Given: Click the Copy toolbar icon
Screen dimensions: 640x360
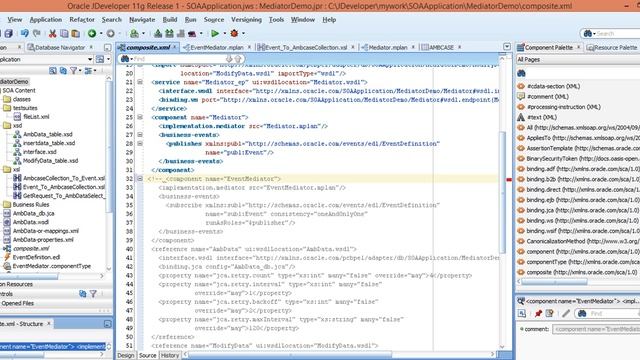Looking at the screenshot, I should pyautogui.click(x=64, y=33).
